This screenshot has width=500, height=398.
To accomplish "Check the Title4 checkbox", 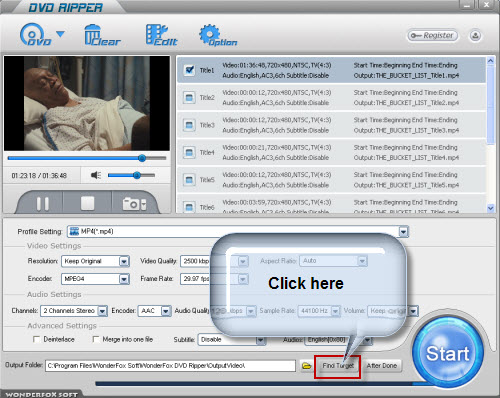I will click(189, 152).
